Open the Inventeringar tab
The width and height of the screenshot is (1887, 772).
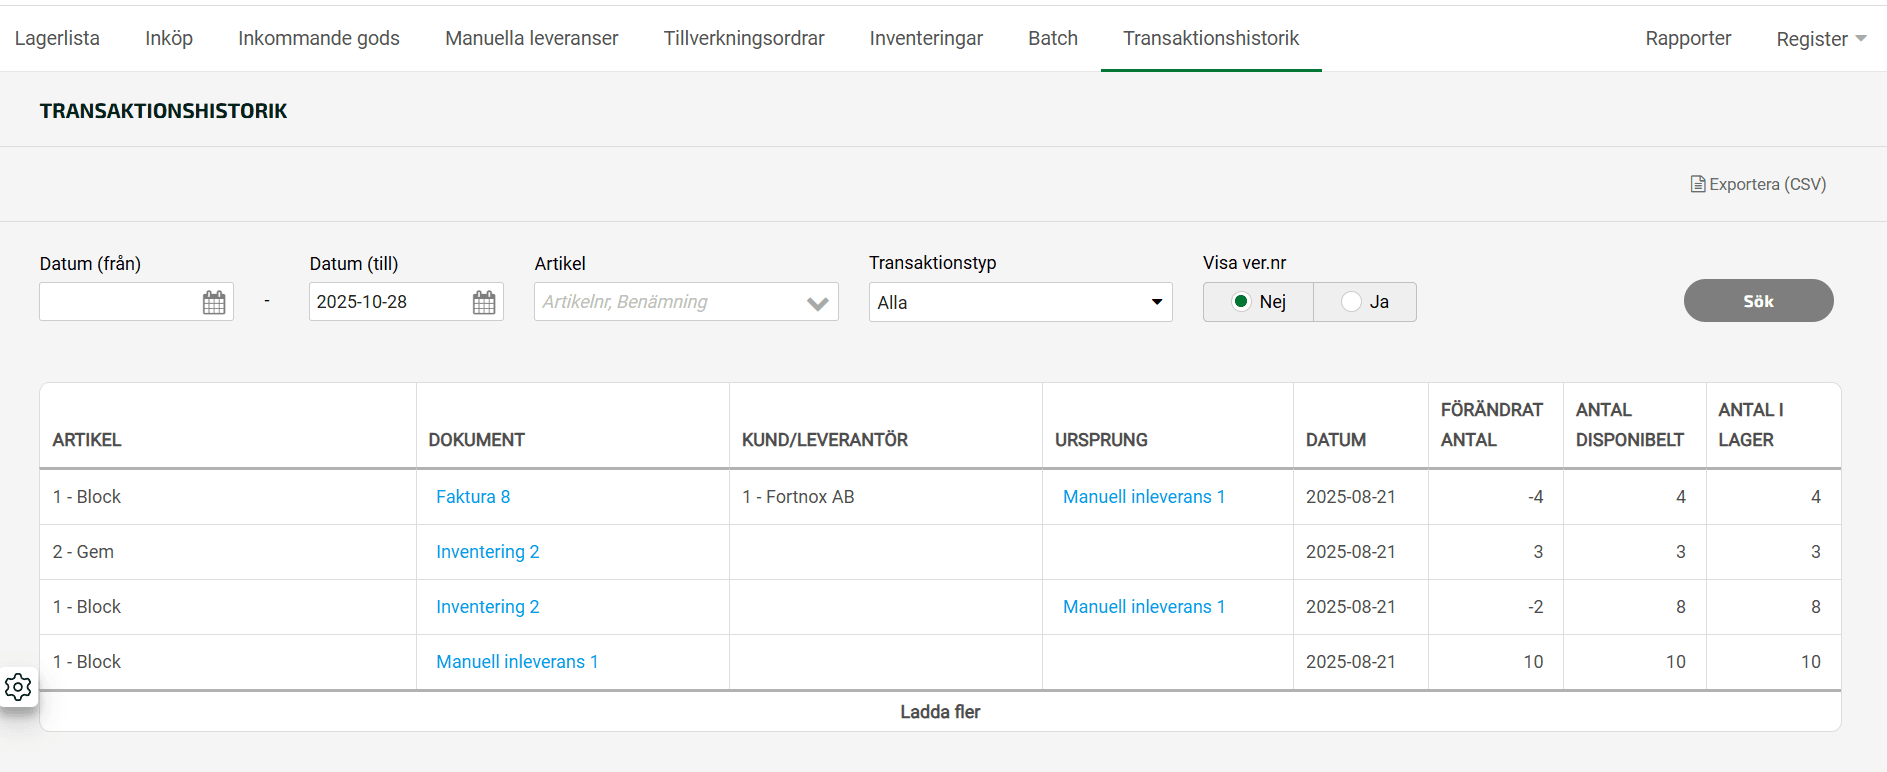[926, 38]
